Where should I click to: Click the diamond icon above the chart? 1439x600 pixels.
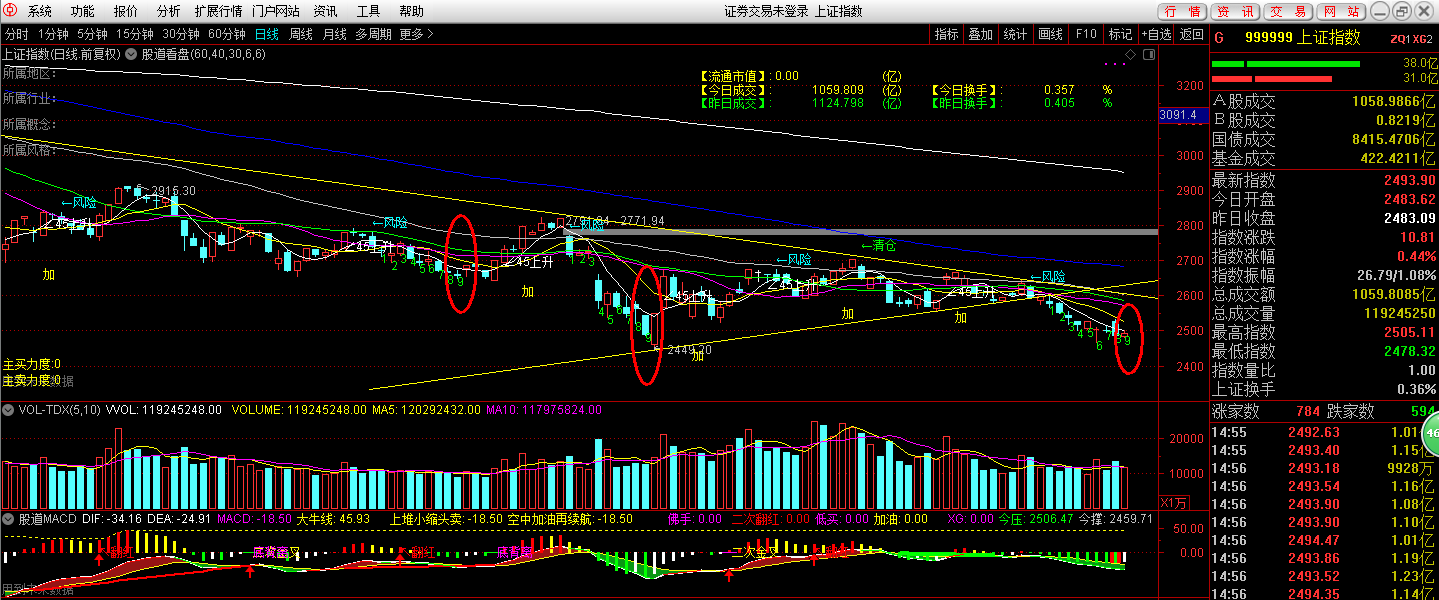pos(1129,53)
